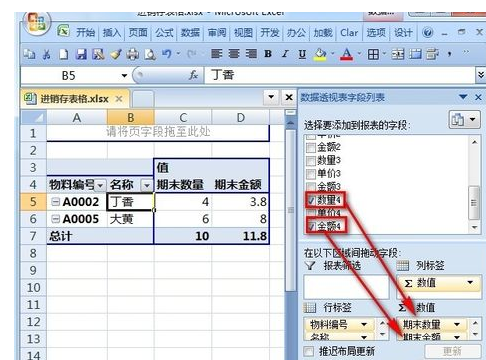Image resolution: width=486 pixels, height=360 pixels.
Task: Close the pivot table field list pane
Action: (x=478, y=97)
